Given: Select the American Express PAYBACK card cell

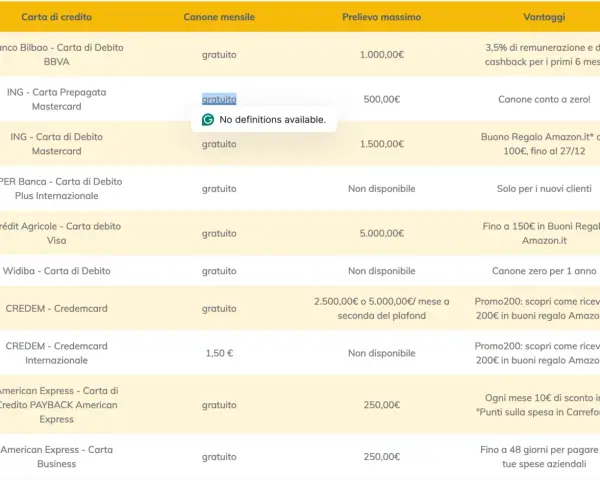Looking at the screenshot, I should [x=59, y=405].
